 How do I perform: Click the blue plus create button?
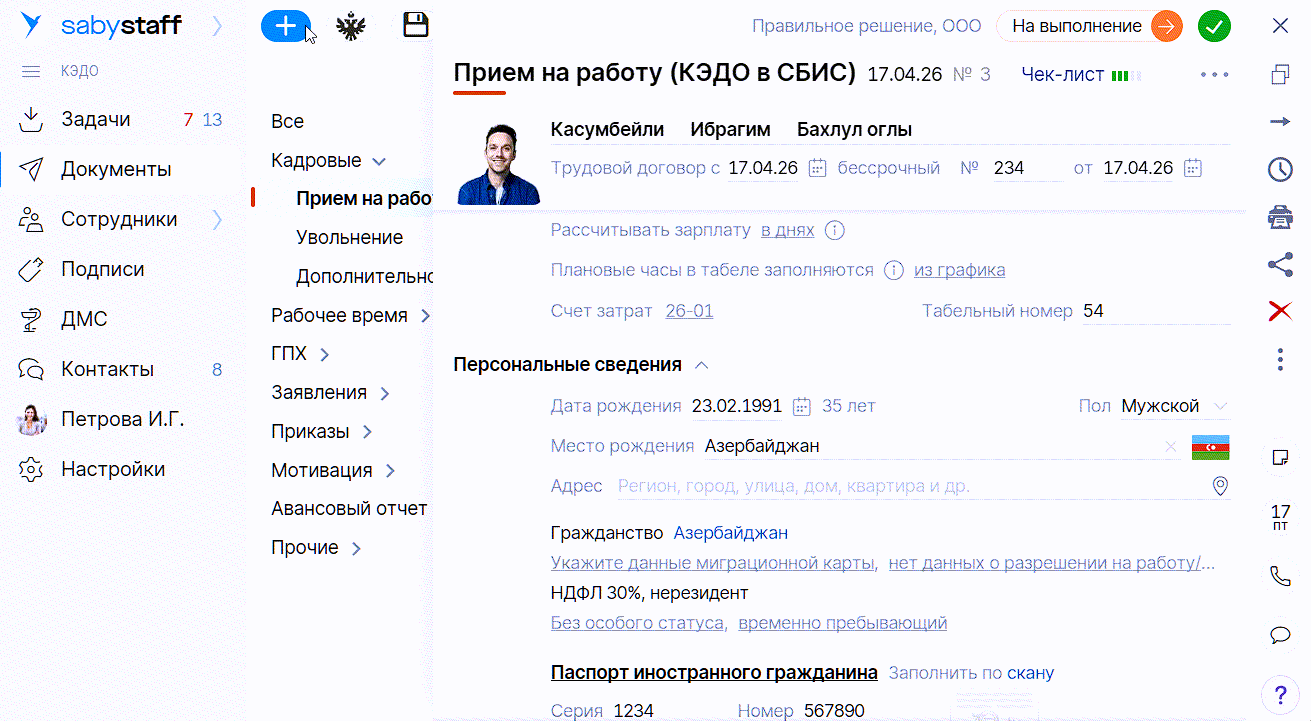pos(285,27)
